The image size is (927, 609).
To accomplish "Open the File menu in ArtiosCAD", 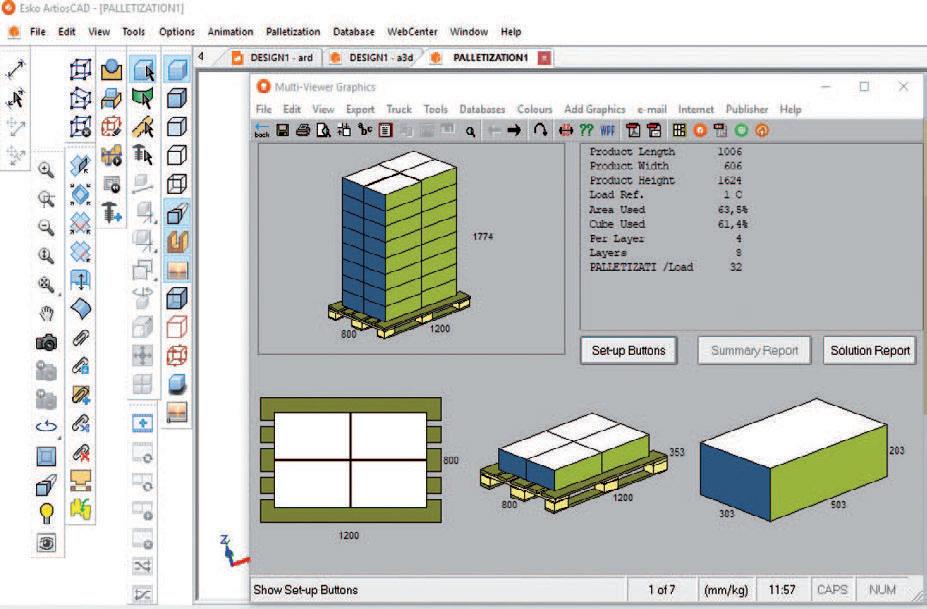I will pos(38,31).
